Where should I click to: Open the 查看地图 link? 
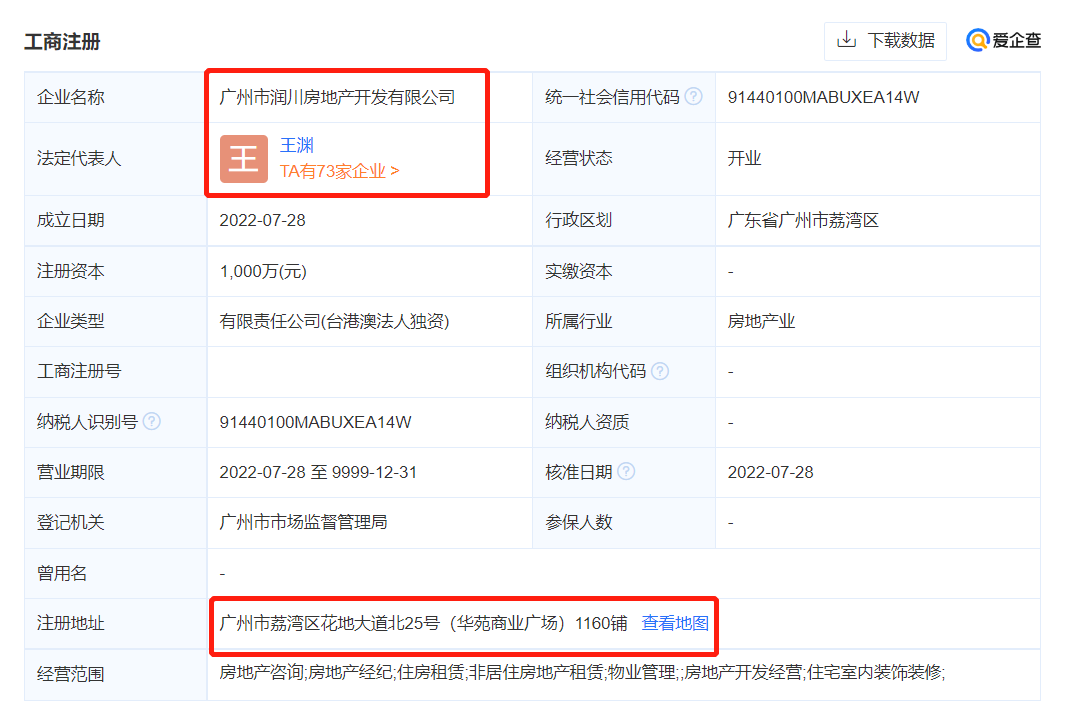point(673,626)
